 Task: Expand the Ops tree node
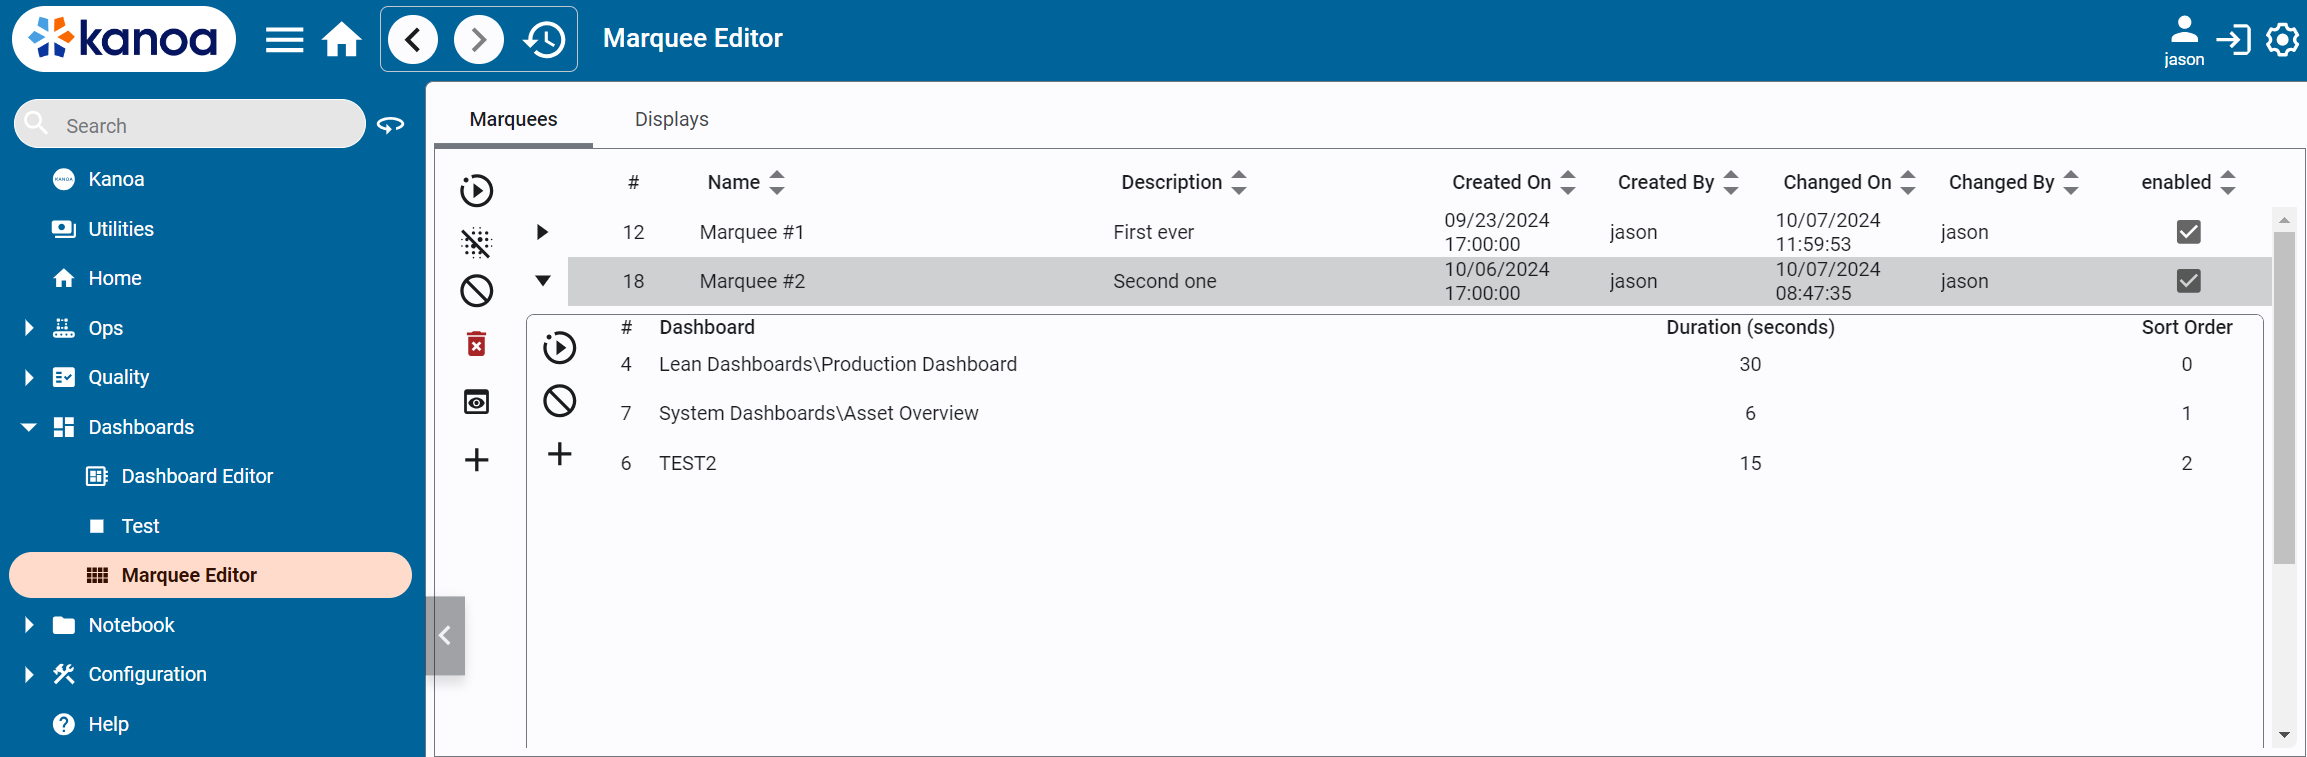pos(29,328)
